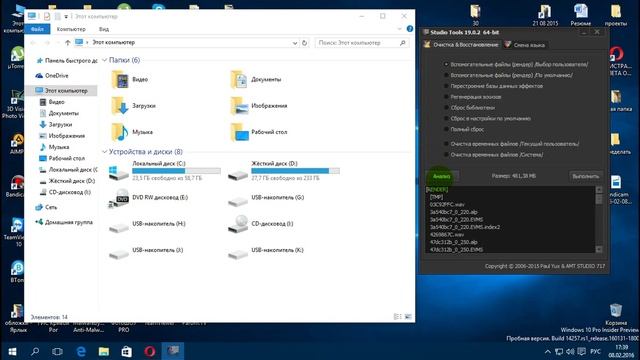
Task: Select DVD RW дисковод (E:)
Action: coord(149,198)
